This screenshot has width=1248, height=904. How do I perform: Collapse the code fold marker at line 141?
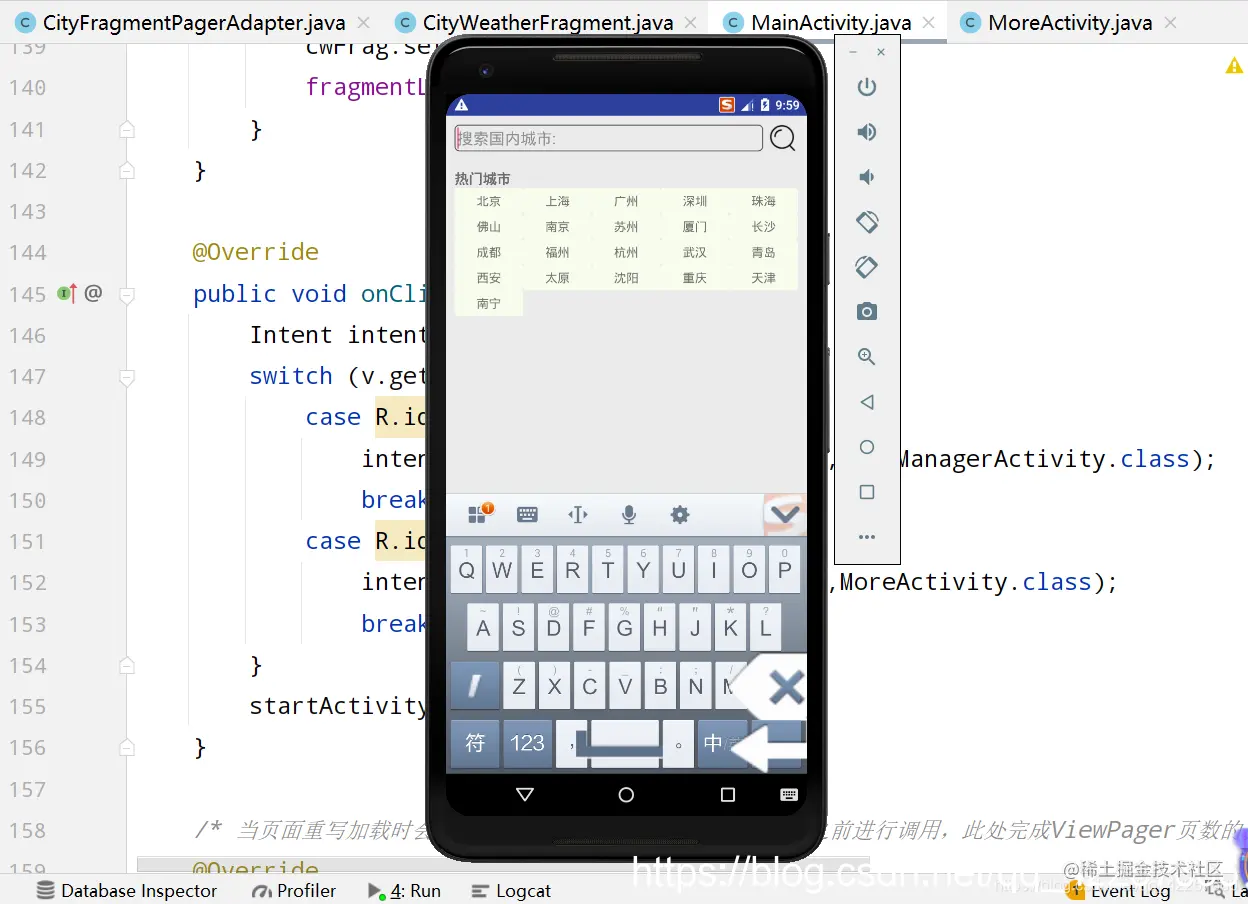(x=126, y=129)
